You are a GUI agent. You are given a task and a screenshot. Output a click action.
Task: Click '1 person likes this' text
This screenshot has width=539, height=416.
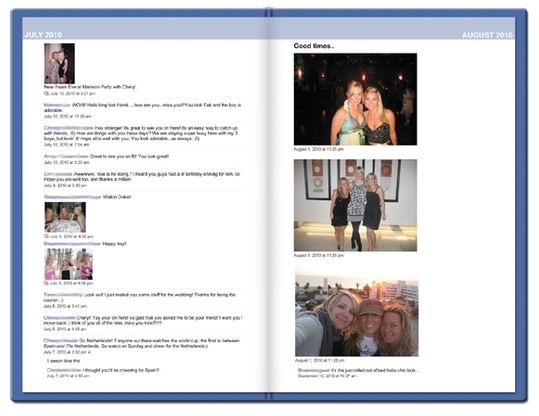coord(63,361)
